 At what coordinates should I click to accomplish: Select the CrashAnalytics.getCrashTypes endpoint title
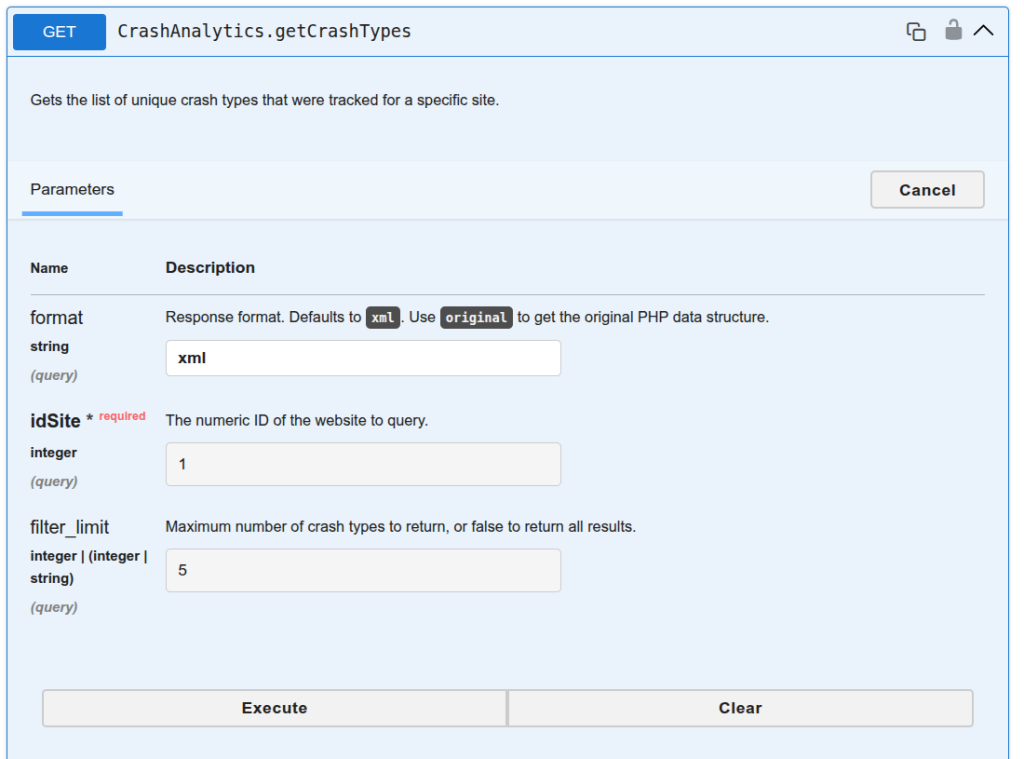[x=264, y=31]
